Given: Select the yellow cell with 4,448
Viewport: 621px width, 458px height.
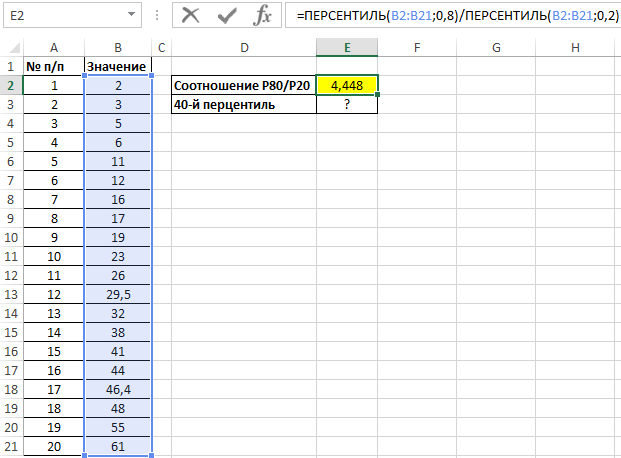Looking at the screenshot, I should (x=346, y=85).
